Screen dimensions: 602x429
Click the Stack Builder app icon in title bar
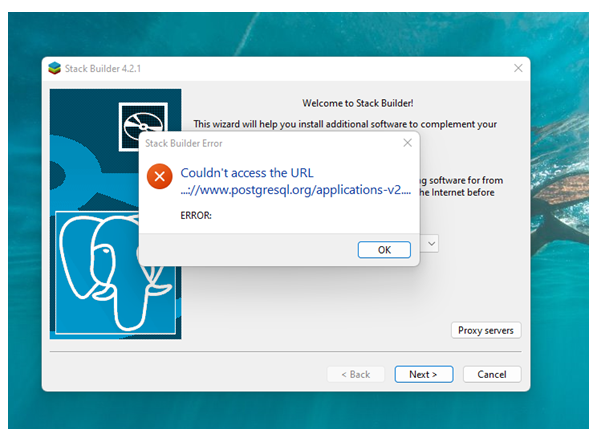click(x=54, y=67)
